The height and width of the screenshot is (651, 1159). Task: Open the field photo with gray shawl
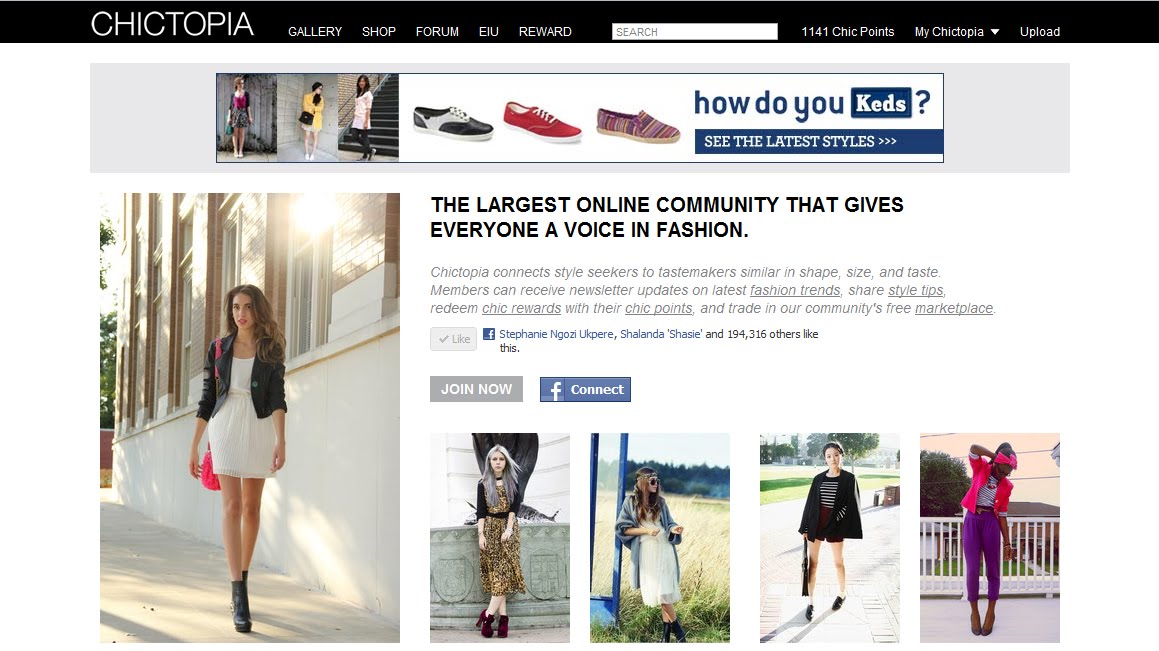pyautogui.click(x=659, y=538)
